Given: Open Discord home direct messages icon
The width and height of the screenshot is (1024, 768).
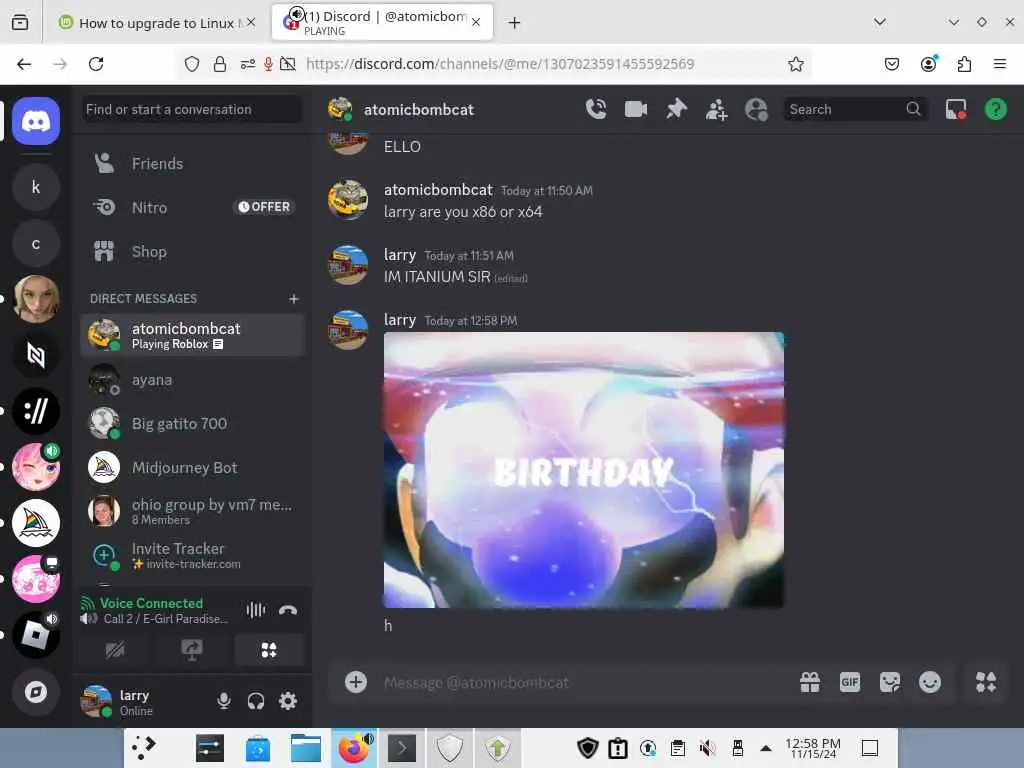Looking at the screenshot, I should 36,121.
